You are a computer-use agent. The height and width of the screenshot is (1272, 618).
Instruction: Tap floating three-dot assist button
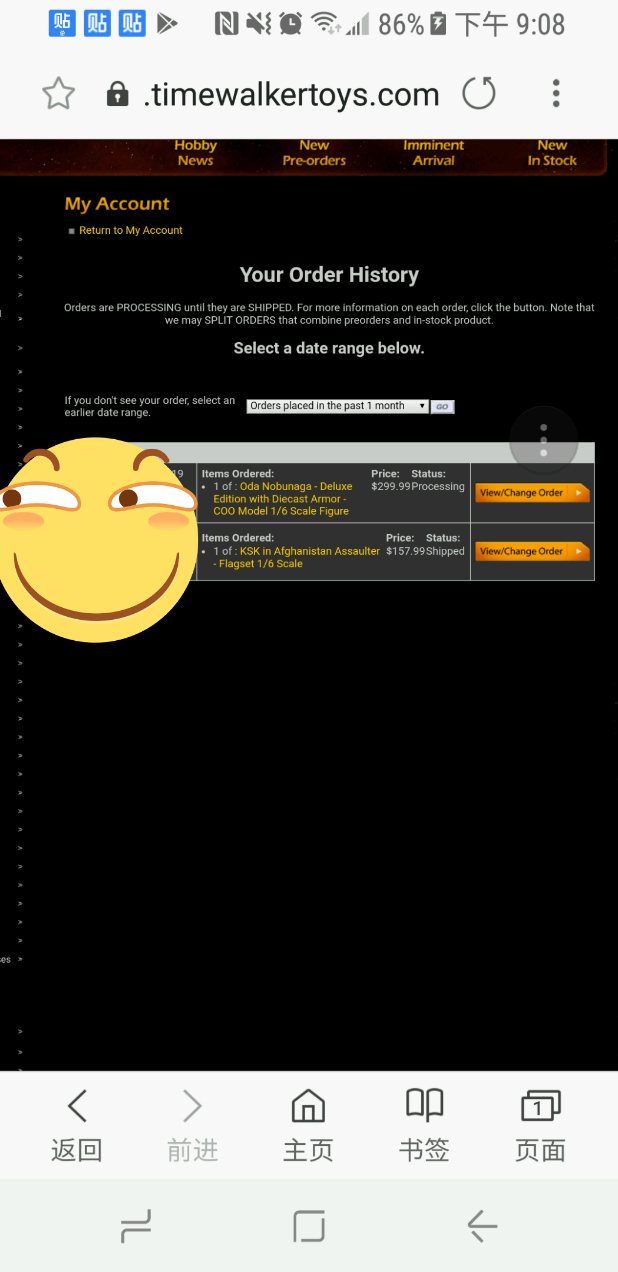click(x=543, y=439)
